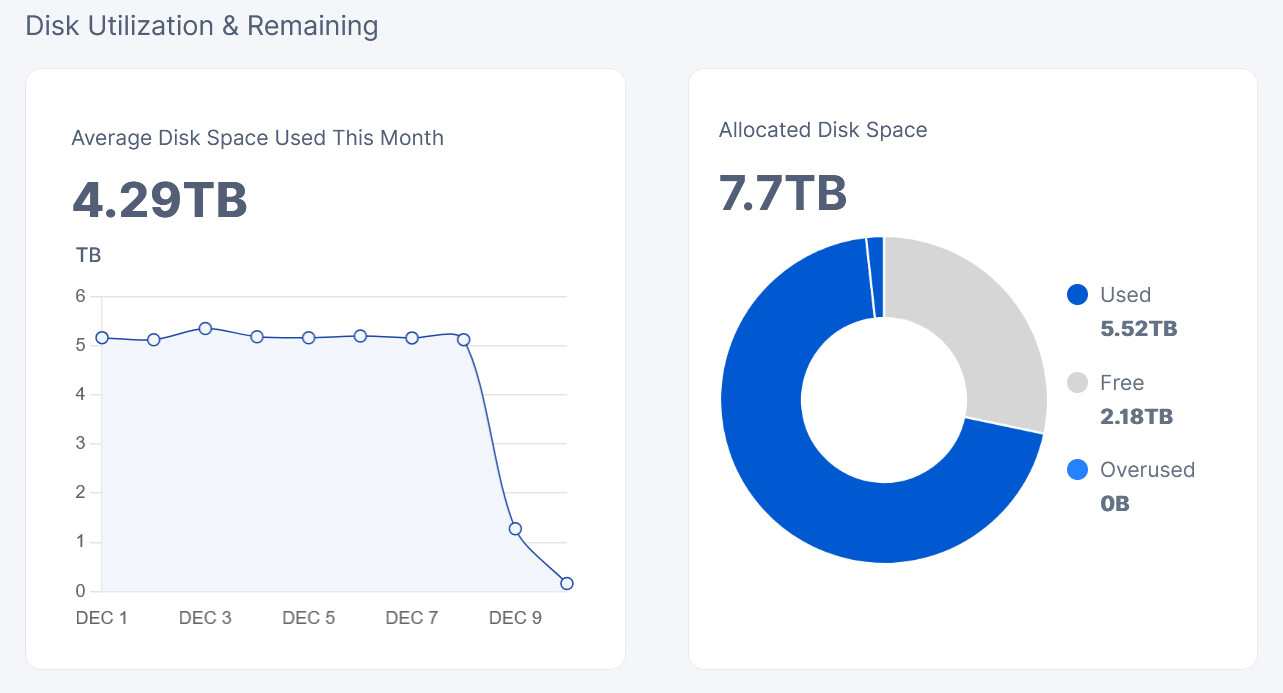Click the gray Free legend color dot
This screenshot has width=1283, height=693.
(1077, 383)
